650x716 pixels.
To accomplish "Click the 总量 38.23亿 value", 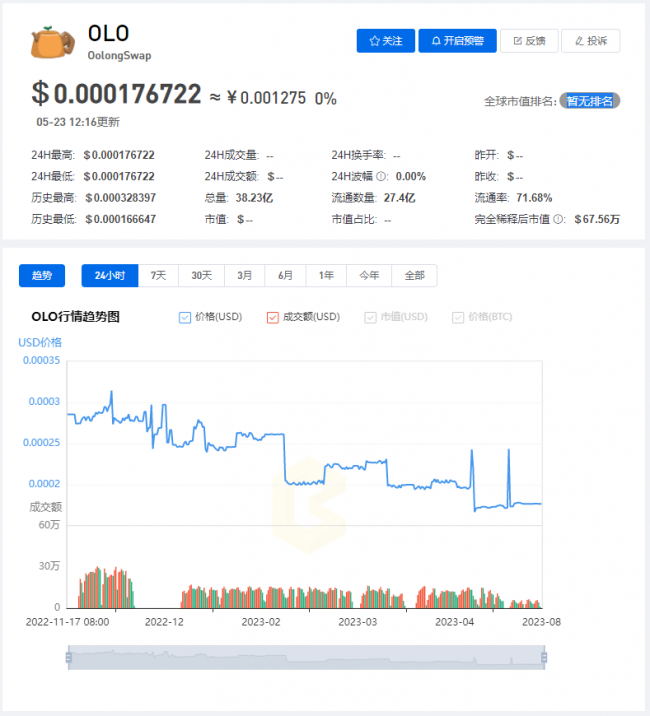I will 254,198.
